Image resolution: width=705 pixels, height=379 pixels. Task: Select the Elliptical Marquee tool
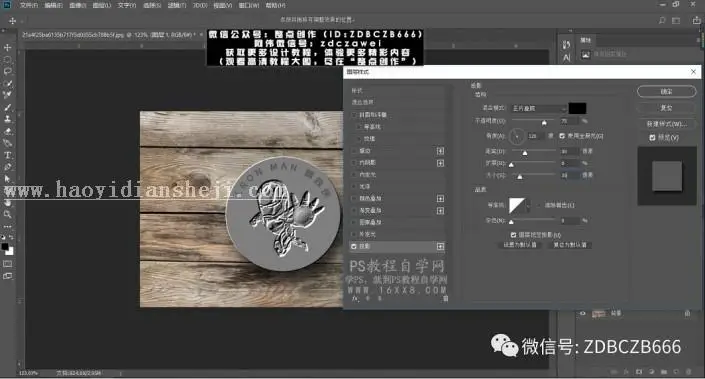[x=8, y=59]
